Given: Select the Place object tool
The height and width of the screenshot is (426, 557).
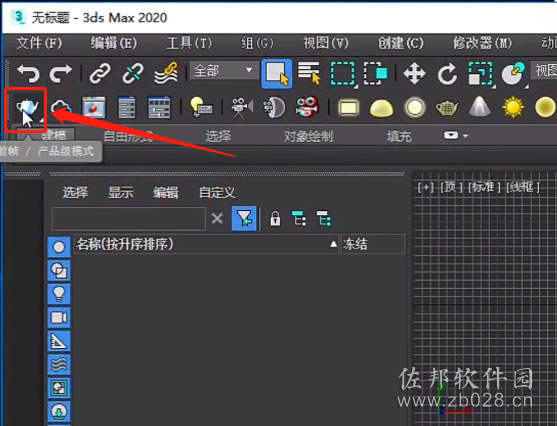Looking at the screenshot, I should pyautogui.click(x=513, y=74).
